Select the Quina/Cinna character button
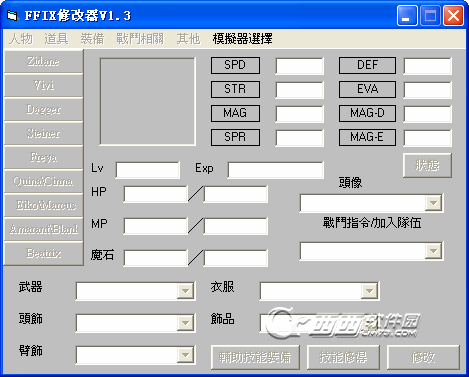469x377 pixels. tap(43, 181)
